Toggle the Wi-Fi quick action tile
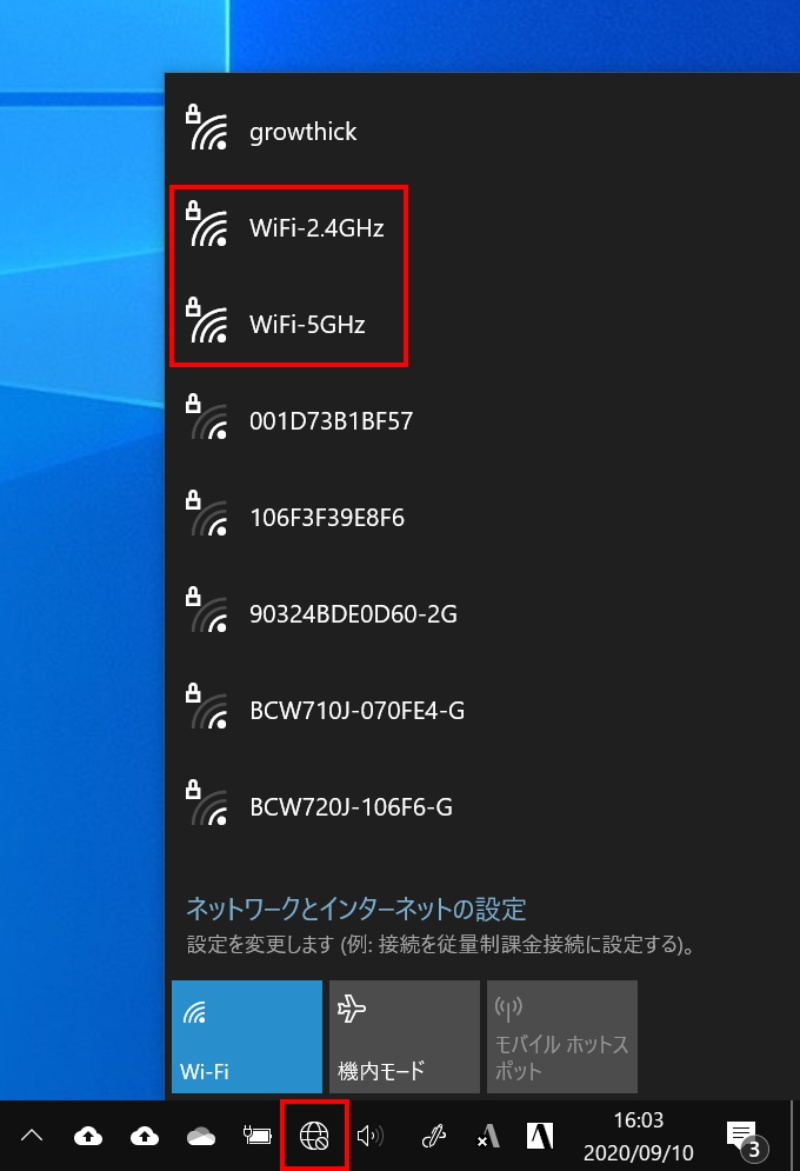800x1171 pixels. click(246, 1037)
